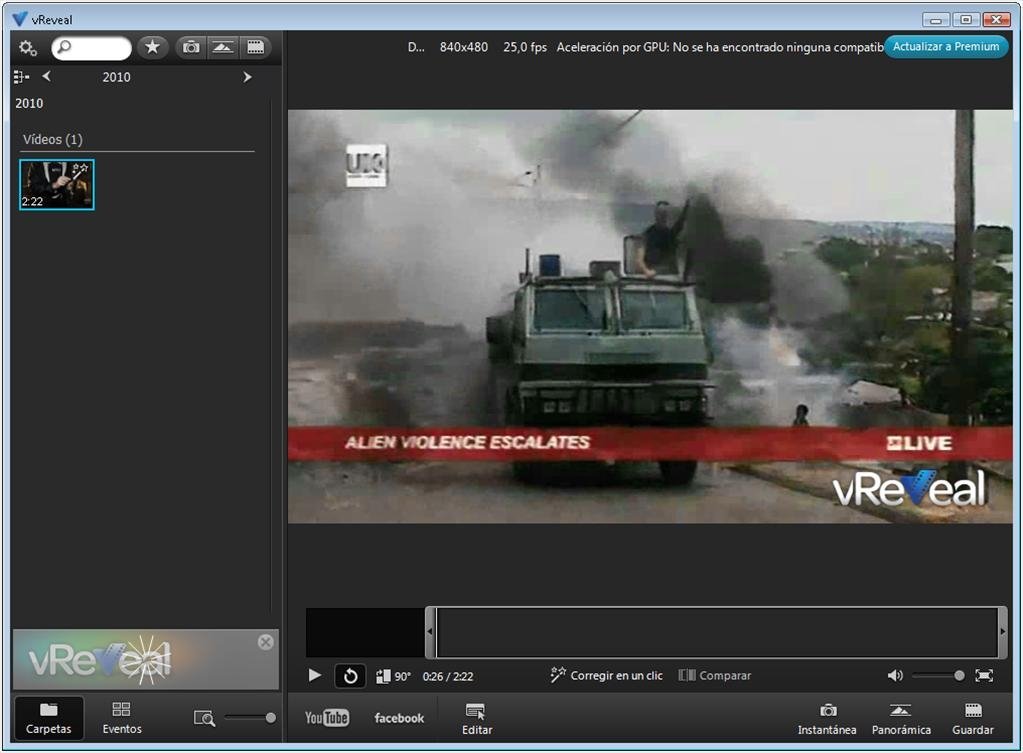Screen dimensions: 1023x753
Task: Click the 2010 folder label below navigation
Action: (29, 103)
